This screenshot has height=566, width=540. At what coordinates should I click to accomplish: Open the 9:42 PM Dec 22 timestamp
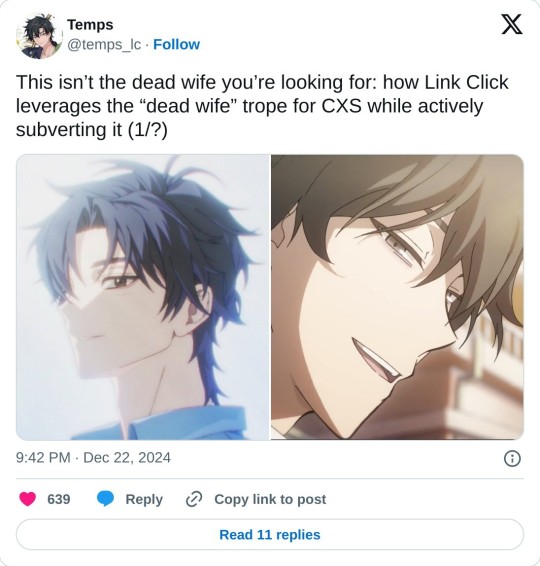click(93, 458)
